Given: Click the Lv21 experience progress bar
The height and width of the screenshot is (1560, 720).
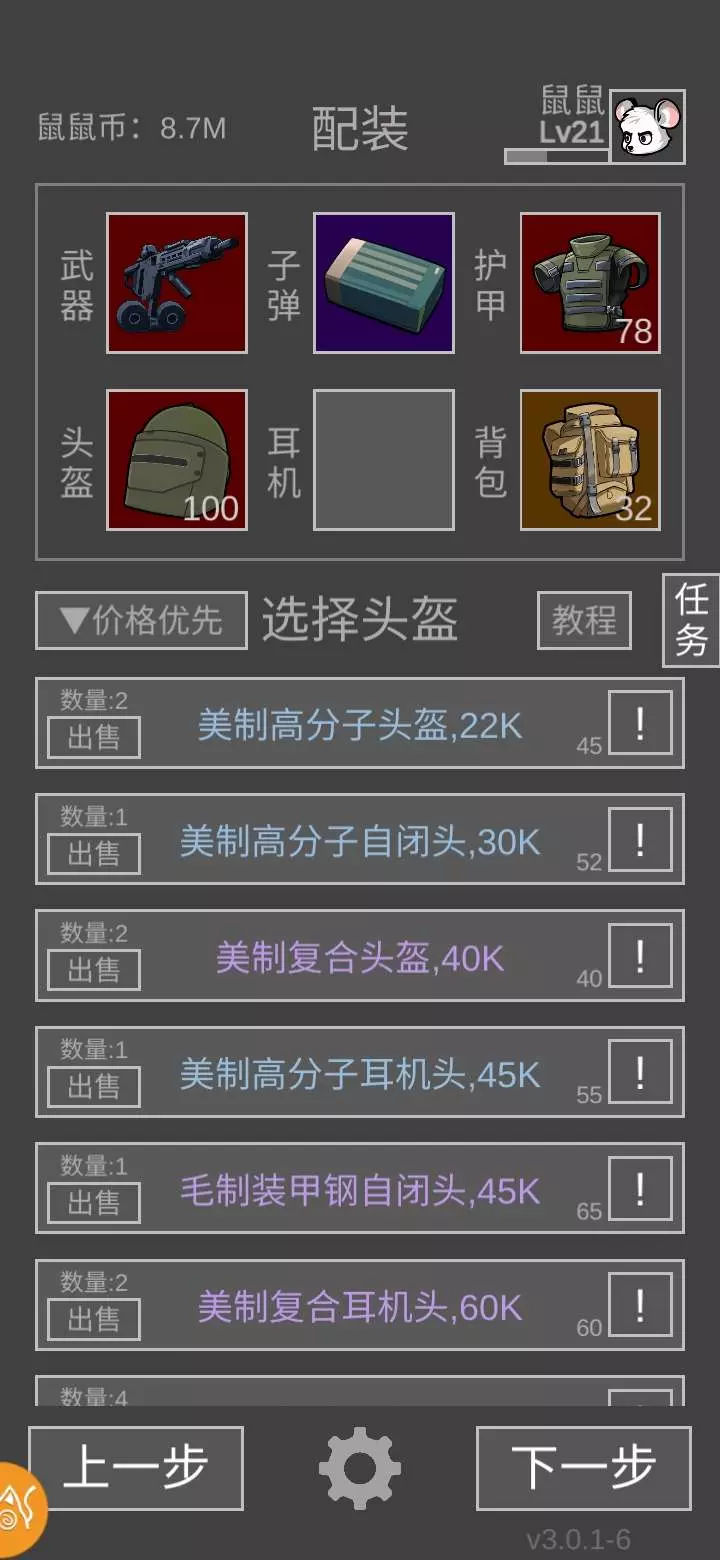Looking at the screenshot, I should [556, 156].
